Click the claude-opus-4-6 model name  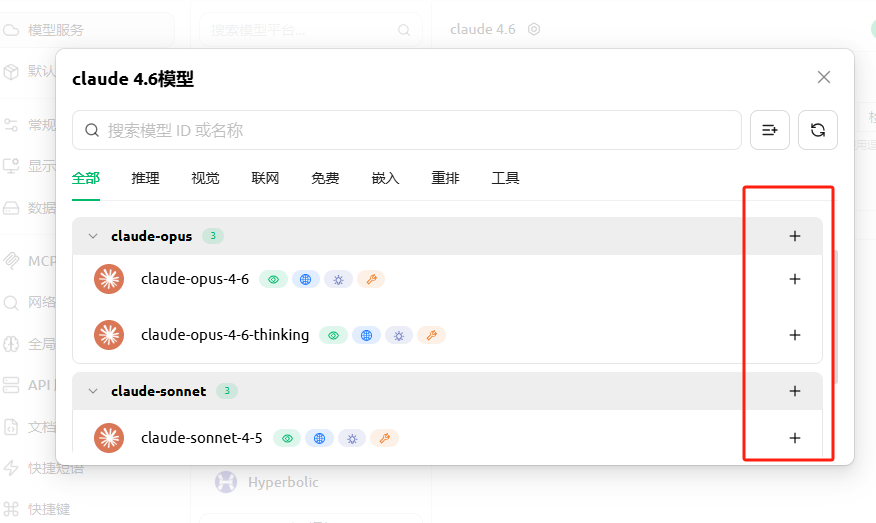pyautogui.click(x=195, y=279)
